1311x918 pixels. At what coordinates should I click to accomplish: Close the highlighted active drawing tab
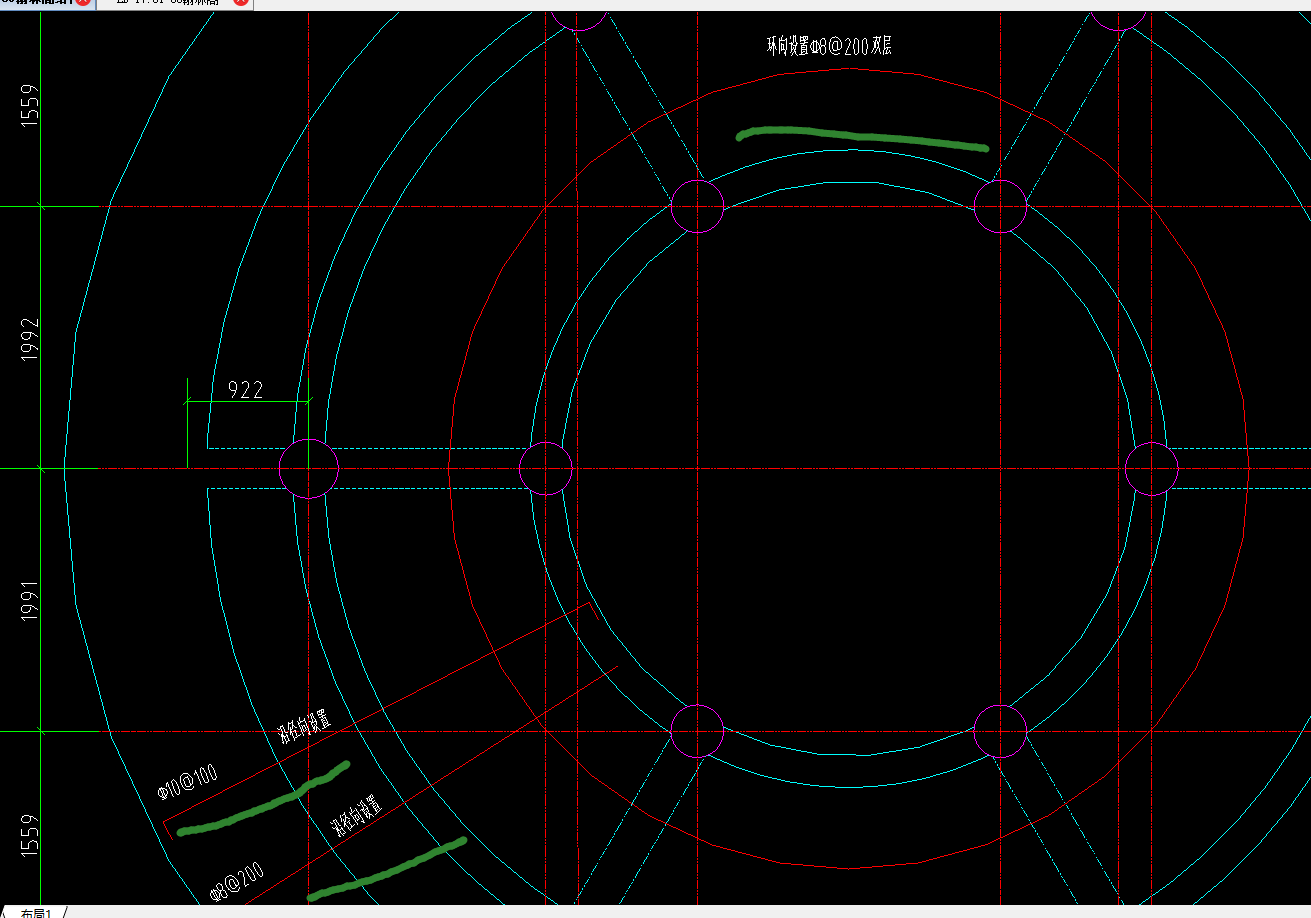(83, 3)
